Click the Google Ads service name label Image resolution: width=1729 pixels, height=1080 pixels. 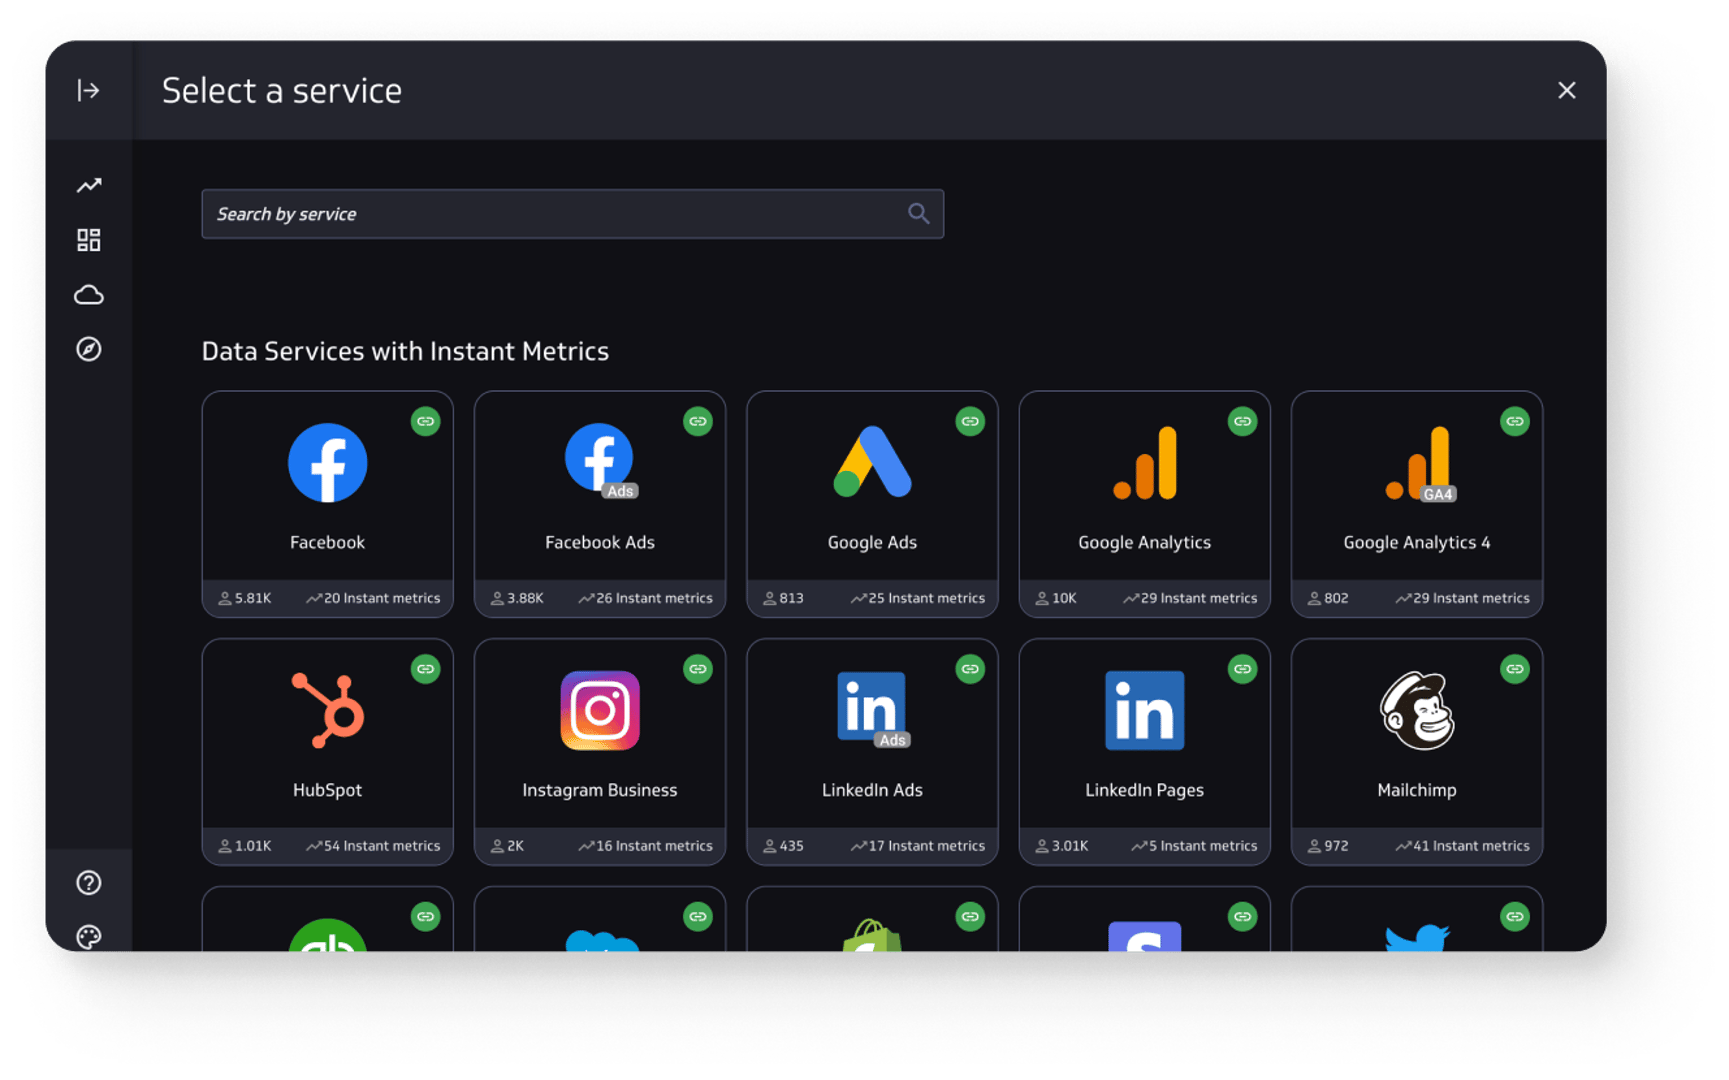click(872, 542)
